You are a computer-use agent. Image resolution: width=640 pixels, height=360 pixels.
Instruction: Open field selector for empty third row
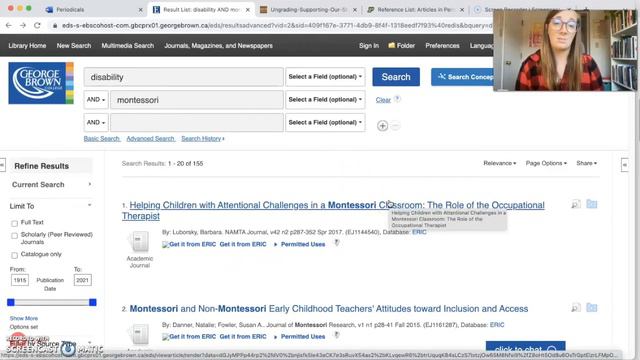click(325, 122)
